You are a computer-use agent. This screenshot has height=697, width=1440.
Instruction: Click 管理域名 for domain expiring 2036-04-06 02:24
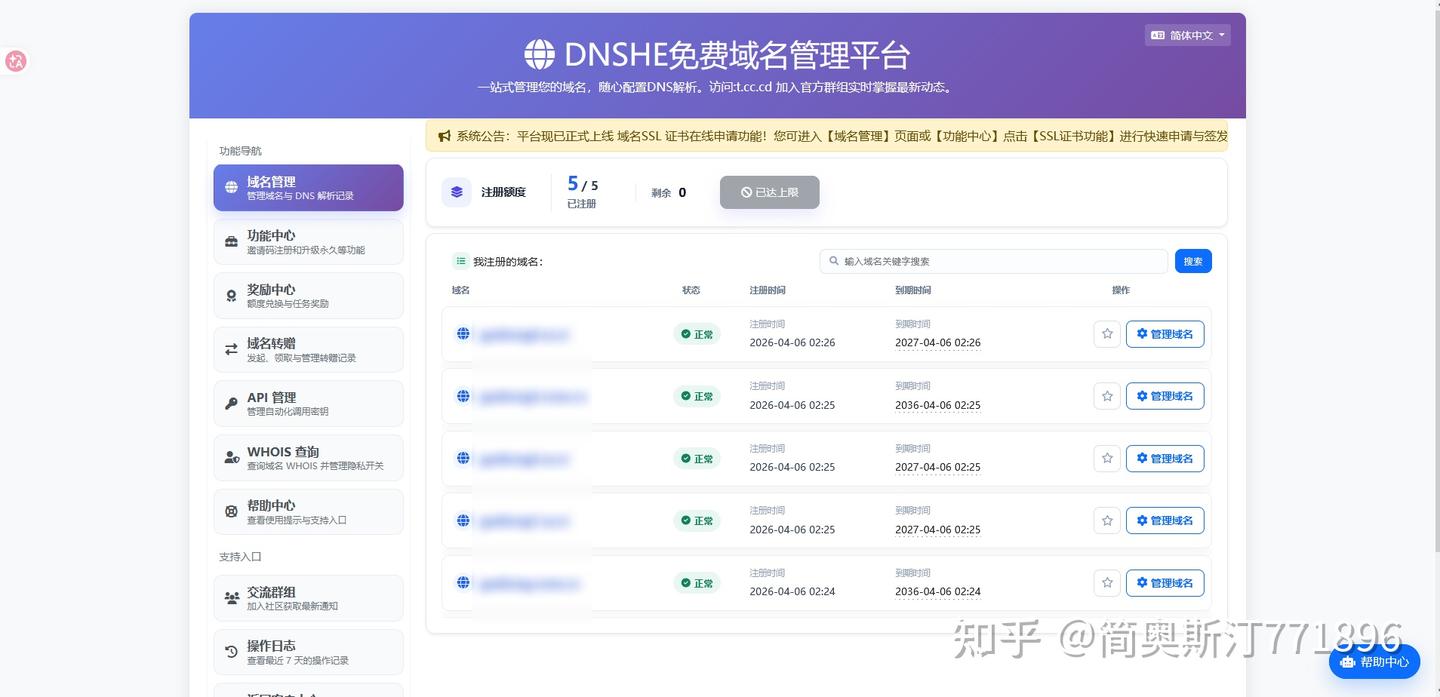point(1165,583)
